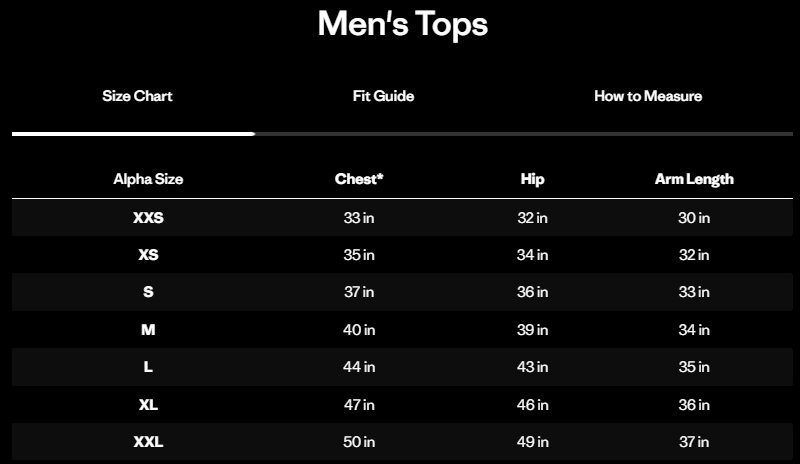Select the XS size row label
Viewport: 800px width, 464px height.
pyautogui.click(x=148, y=255)
